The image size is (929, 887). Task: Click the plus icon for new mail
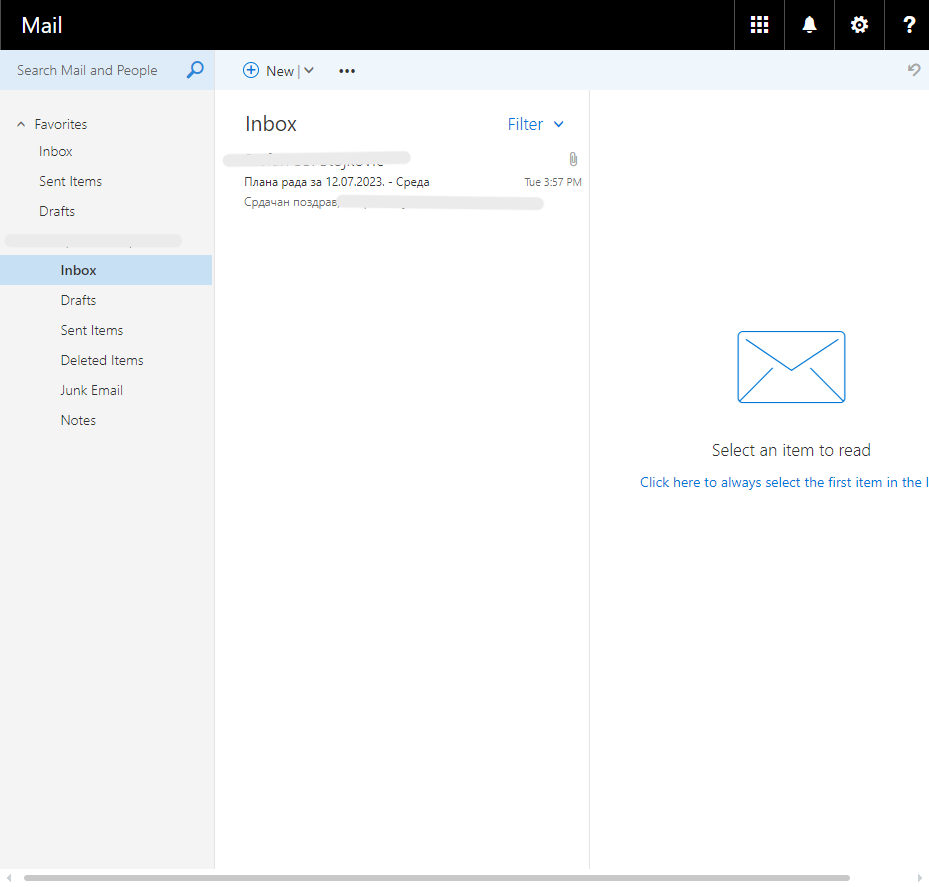tap(251, 71)
